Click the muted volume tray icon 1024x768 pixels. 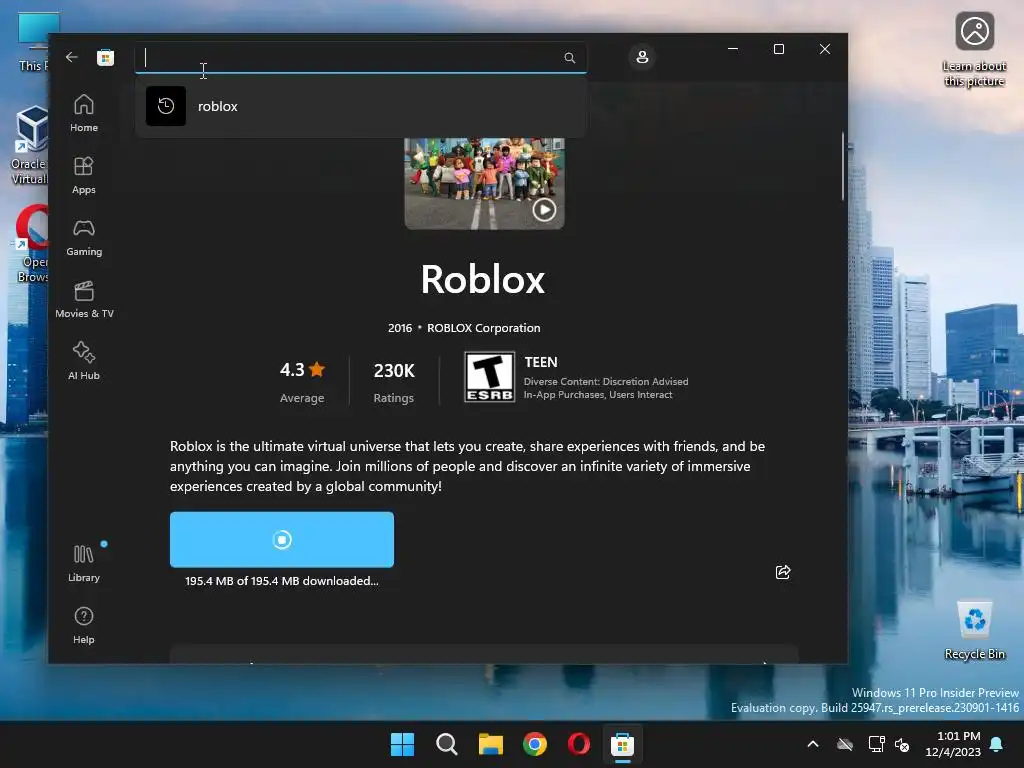pyautogui.click(x=902, y=744)
